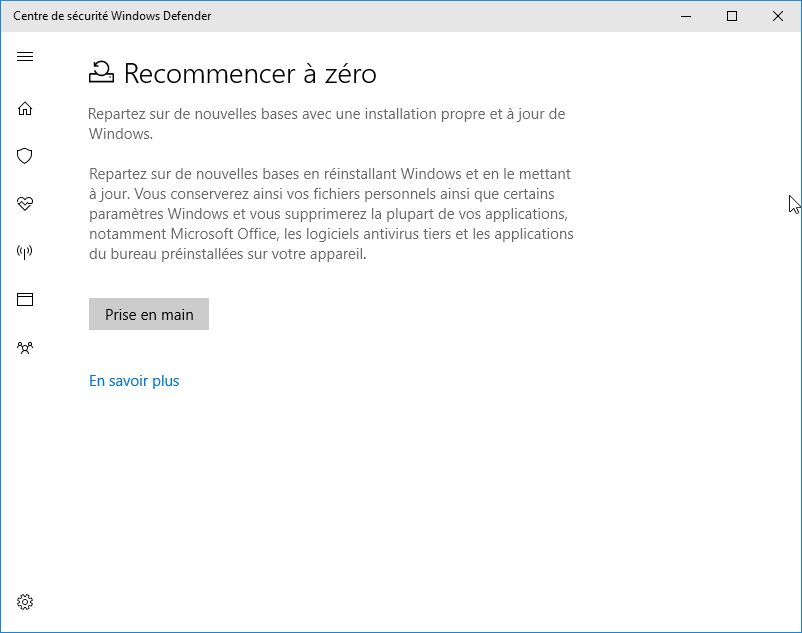The image size is (802, 633).
Task: Expand the hamburger navigation menu
Action: pos(25,56)
